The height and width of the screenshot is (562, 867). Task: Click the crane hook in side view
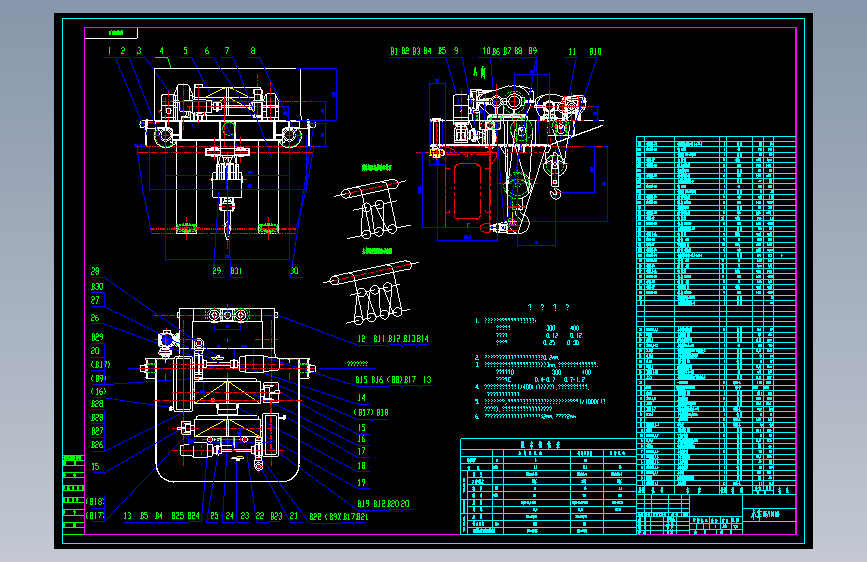click(x=555, y=192)
